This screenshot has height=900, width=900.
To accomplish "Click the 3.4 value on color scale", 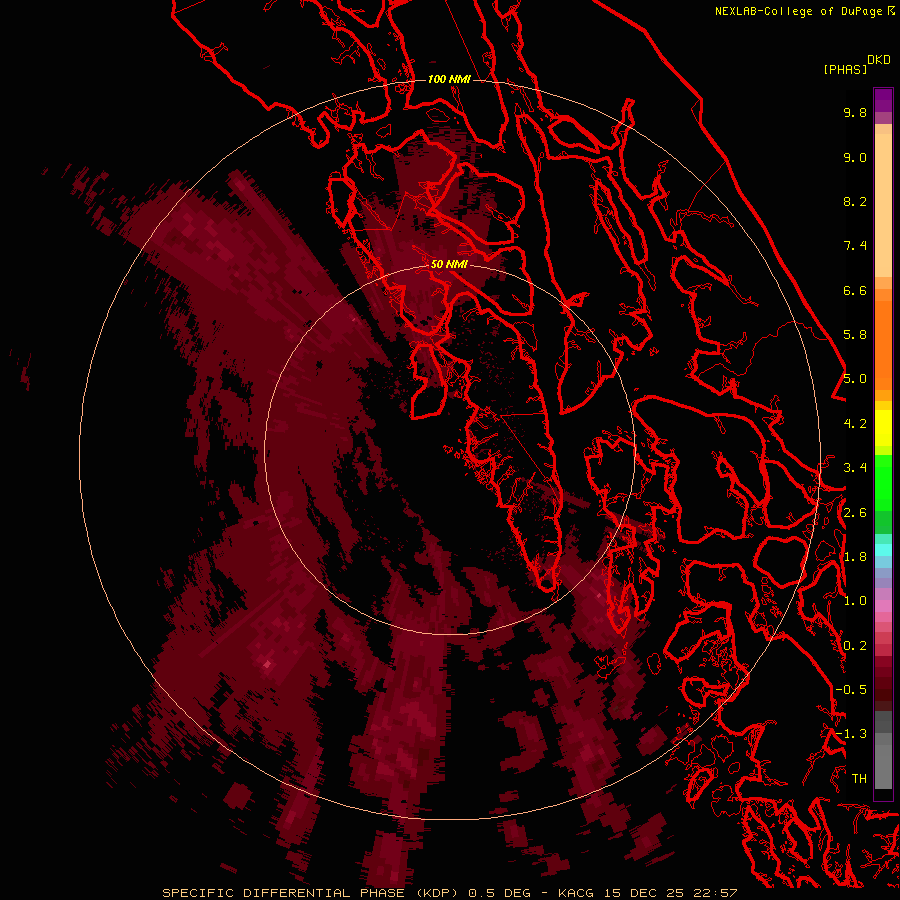I will 855,468.
